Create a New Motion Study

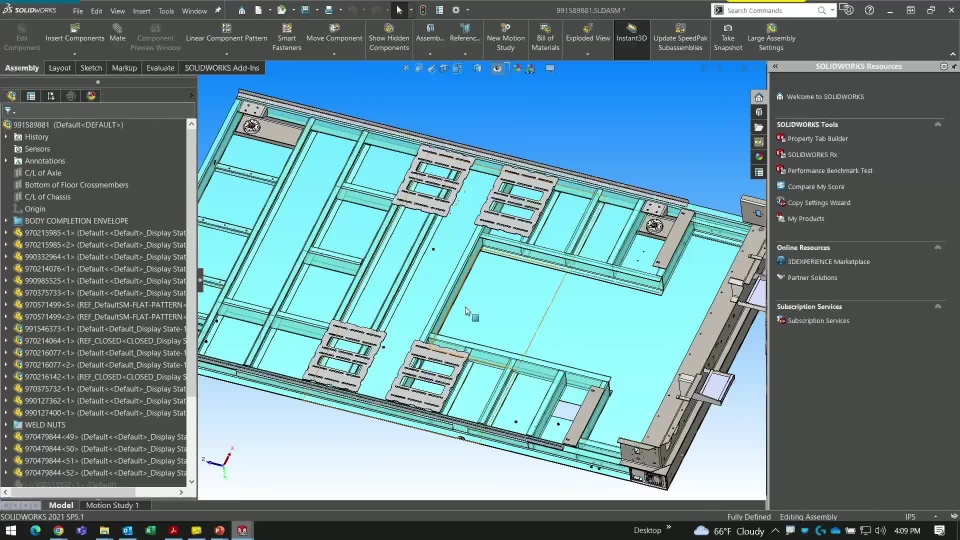click(x=505, y=38)
